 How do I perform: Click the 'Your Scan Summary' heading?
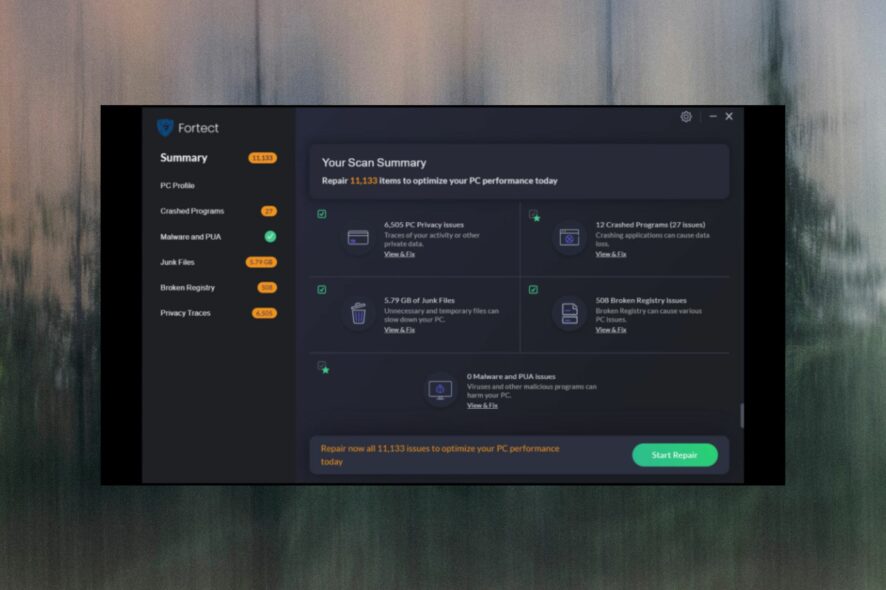coord(374,163)
